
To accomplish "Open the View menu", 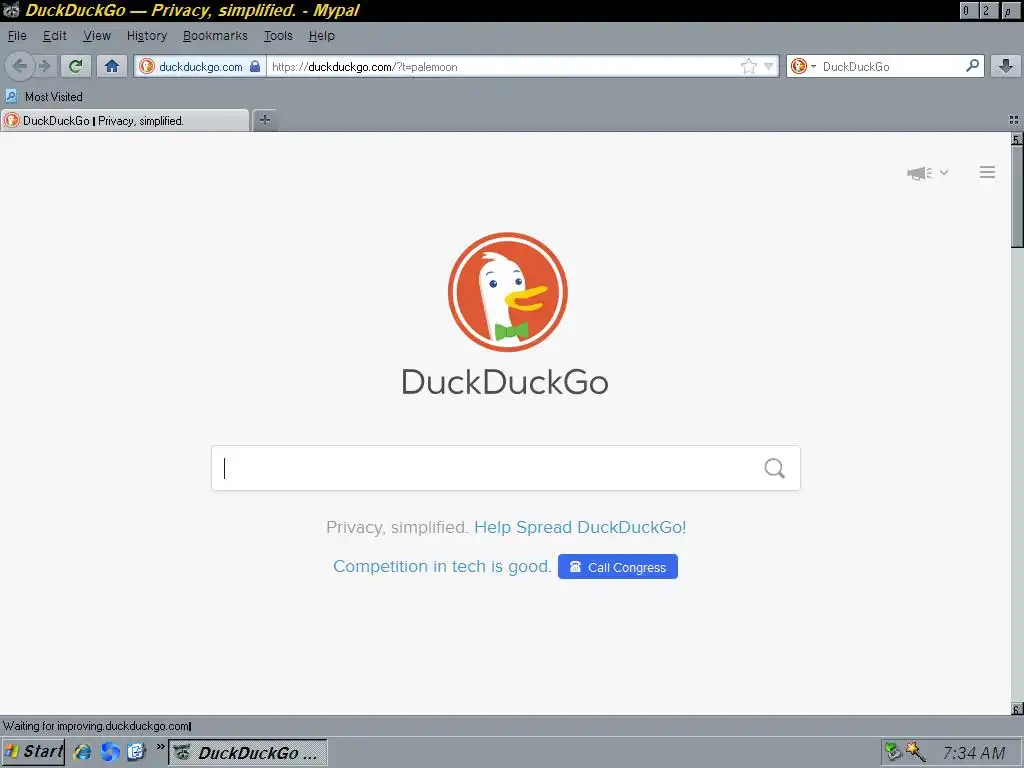I will (x=97, y=36).
